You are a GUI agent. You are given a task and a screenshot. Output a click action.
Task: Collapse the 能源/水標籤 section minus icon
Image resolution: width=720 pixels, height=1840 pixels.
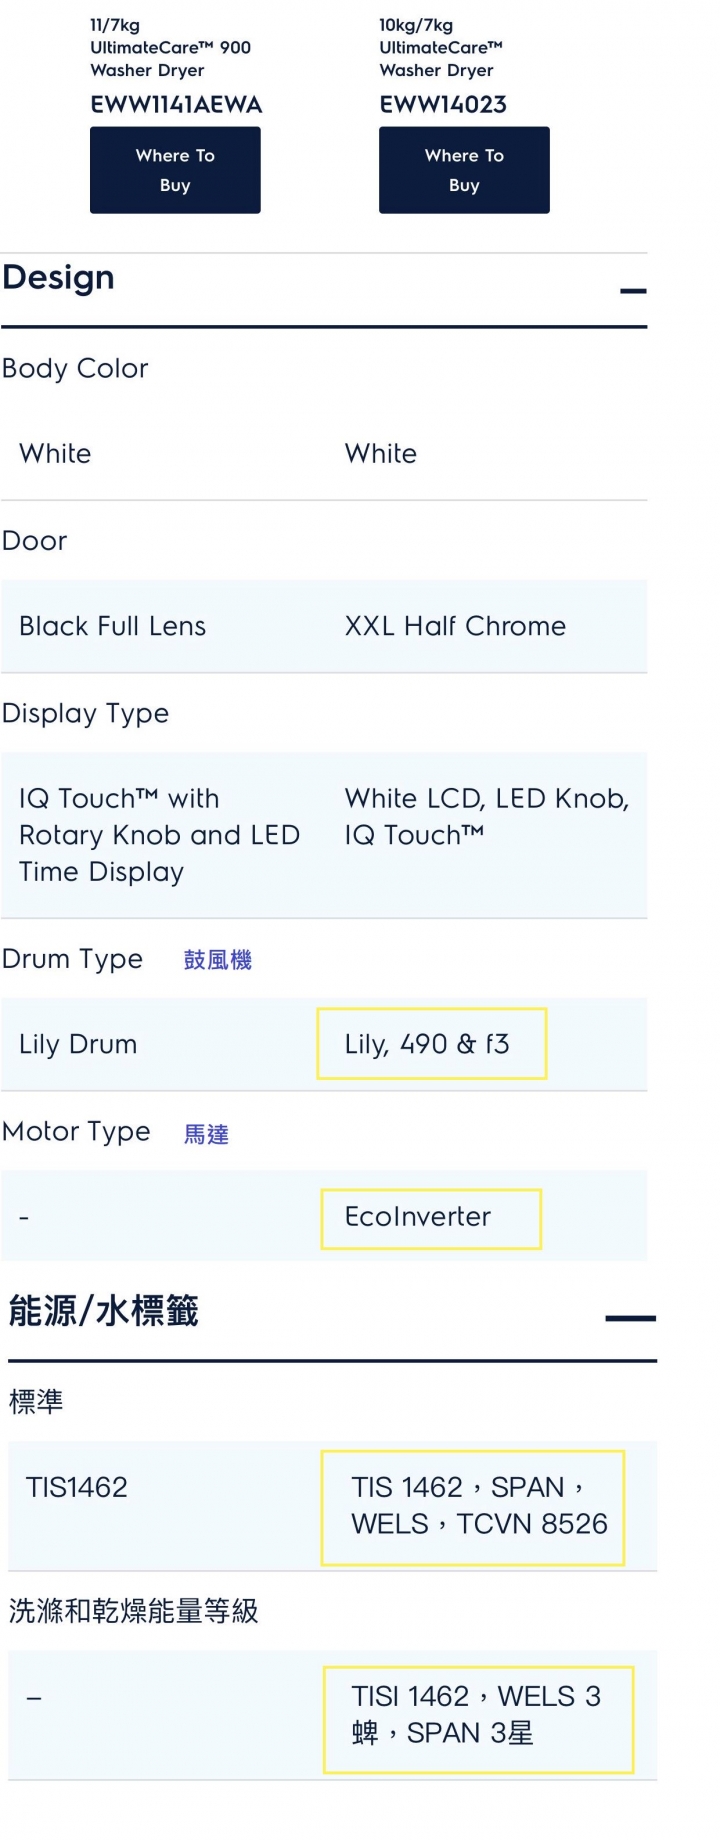point(630,1318)
